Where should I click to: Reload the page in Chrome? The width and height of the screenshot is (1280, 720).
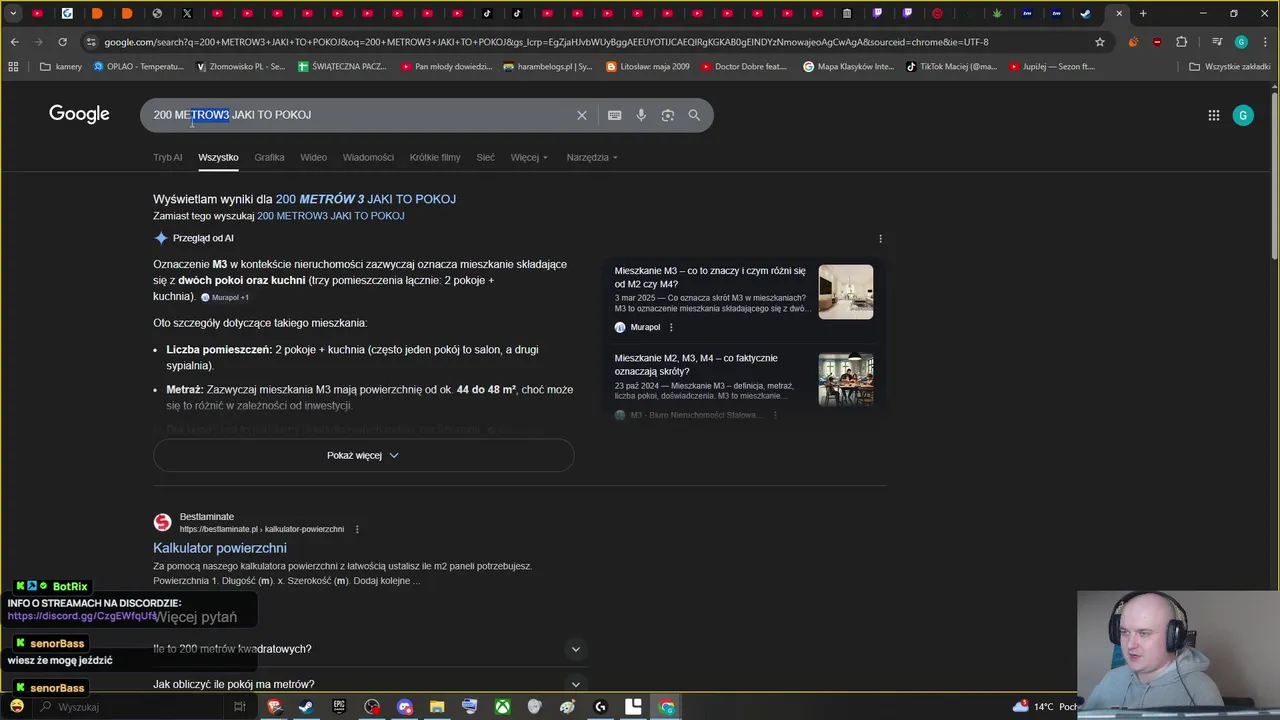coord(62,42)
